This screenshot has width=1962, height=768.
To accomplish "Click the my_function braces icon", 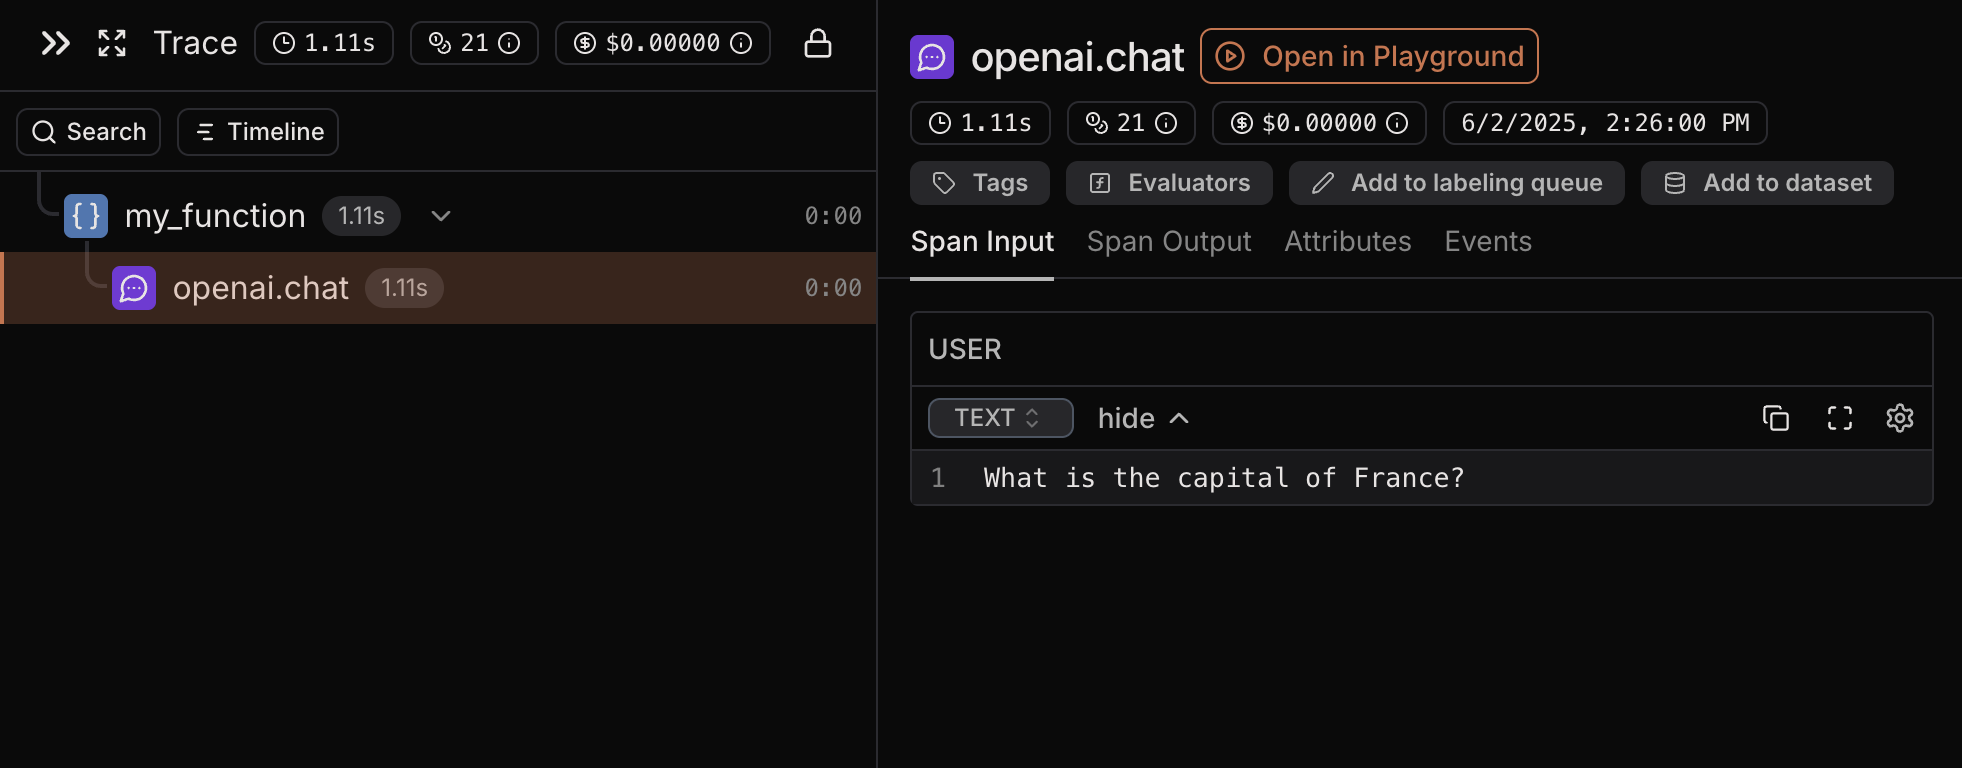I will [x=86, y=216].
